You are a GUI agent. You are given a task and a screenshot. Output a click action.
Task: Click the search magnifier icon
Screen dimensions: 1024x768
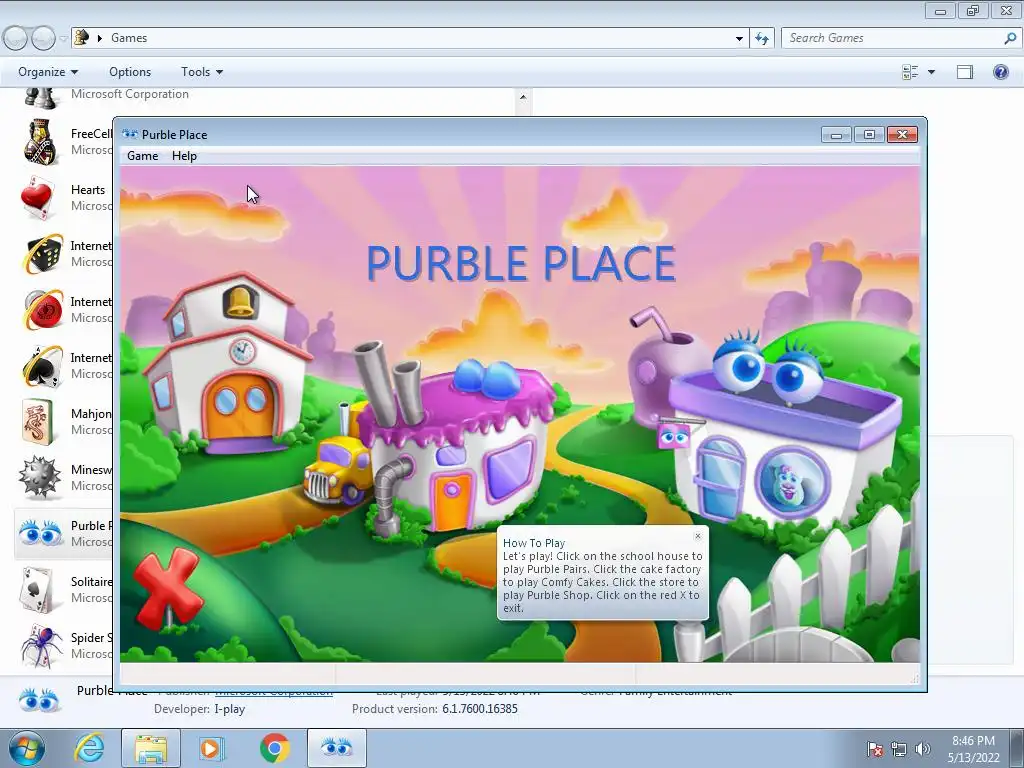[1010, 38]
